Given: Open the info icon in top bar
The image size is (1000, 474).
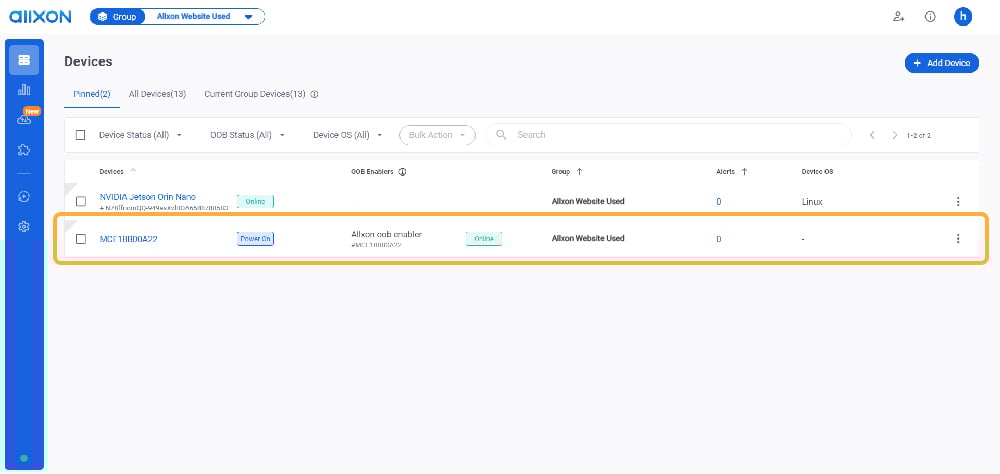Looking at the screenshot, I should 930,17.
